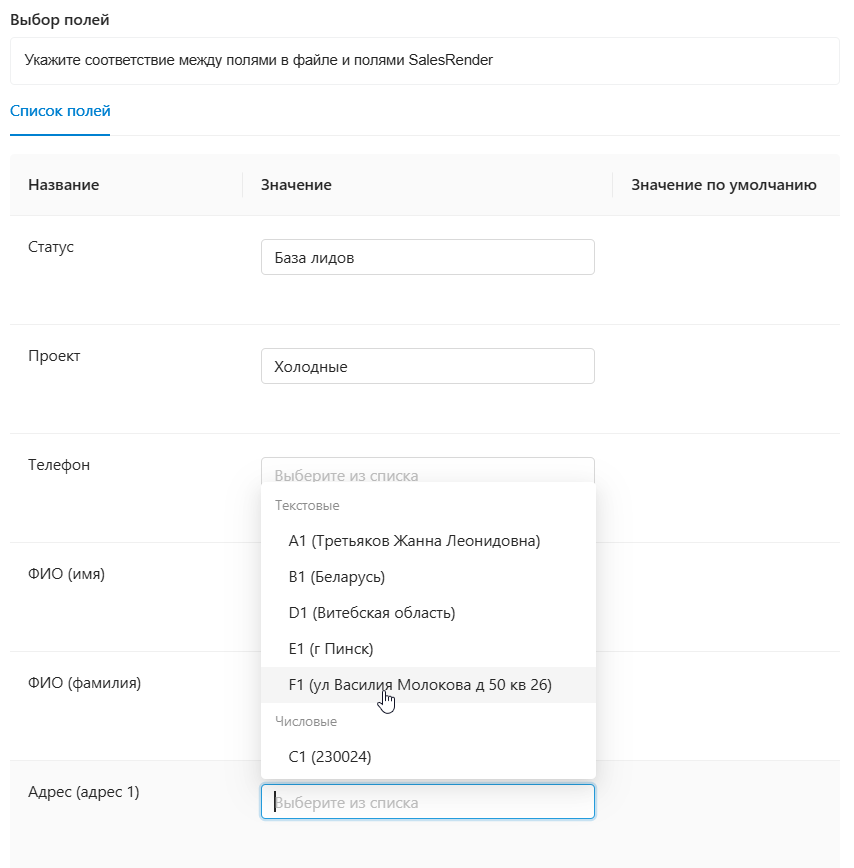Click the Проект row label

coord(54,356)
